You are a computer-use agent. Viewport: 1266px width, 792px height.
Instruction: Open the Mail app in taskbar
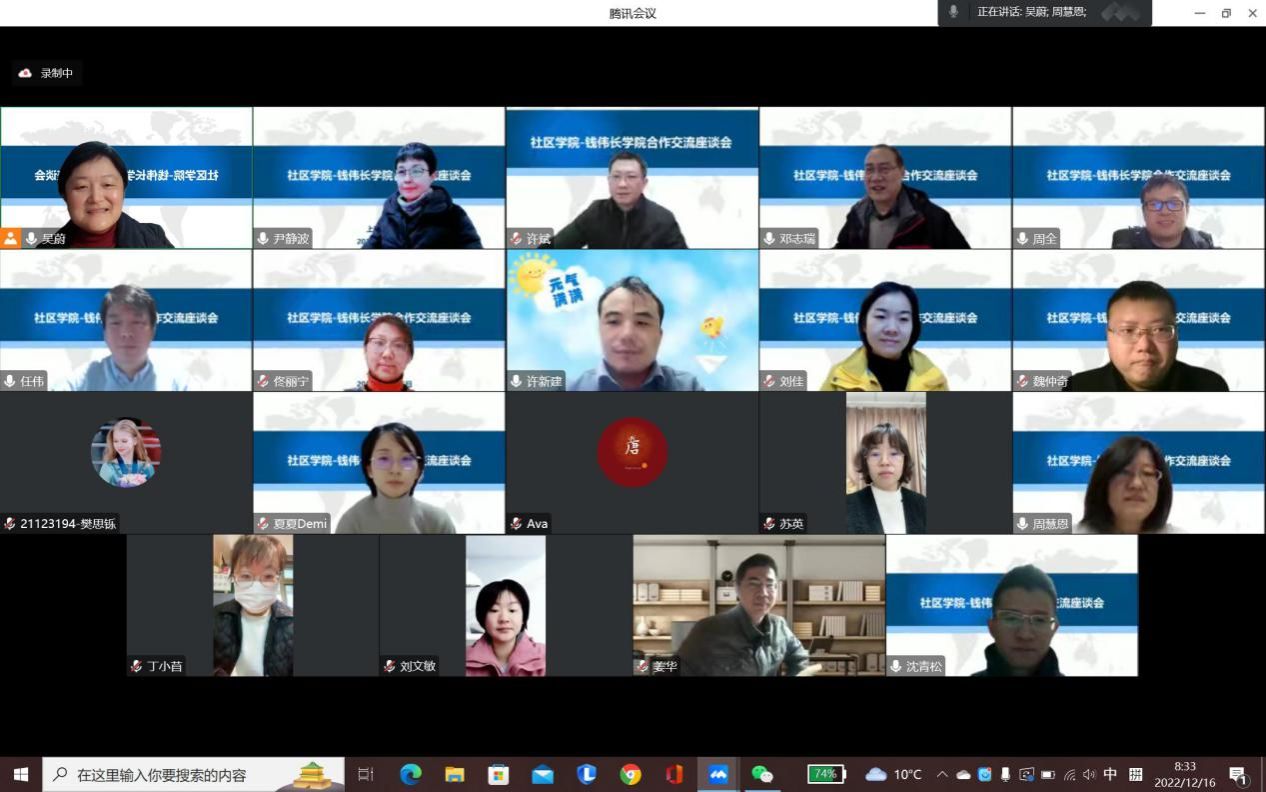pos(542,774)
